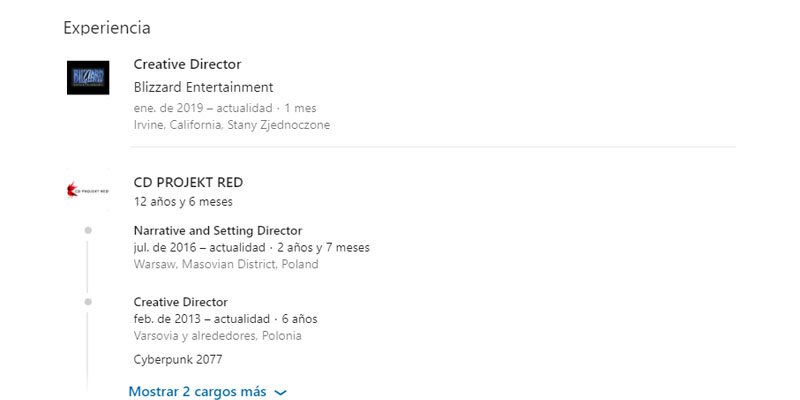
Task: Select the Narrative and Setting Director role
Action: click(217, 230)
